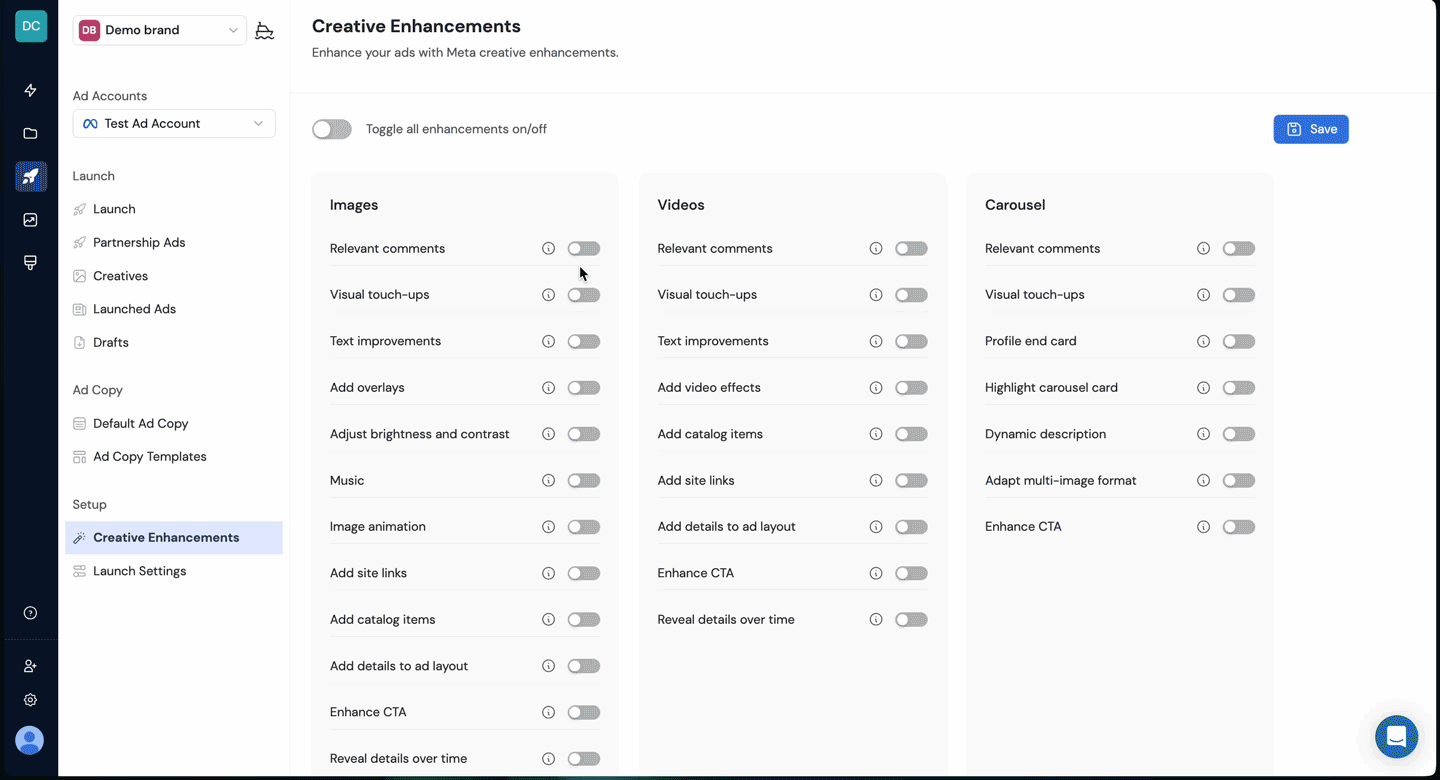Click info icon for Highlight carousel card
This screenshot has width=1440, height=780.
(1203, 388)
